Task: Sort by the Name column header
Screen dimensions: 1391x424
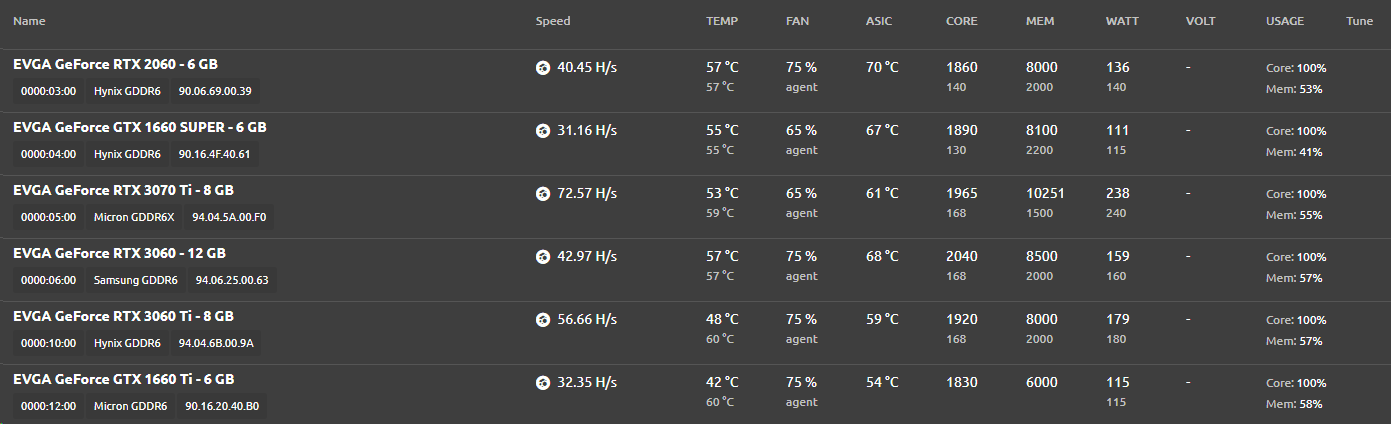Action: click(29, 21)
